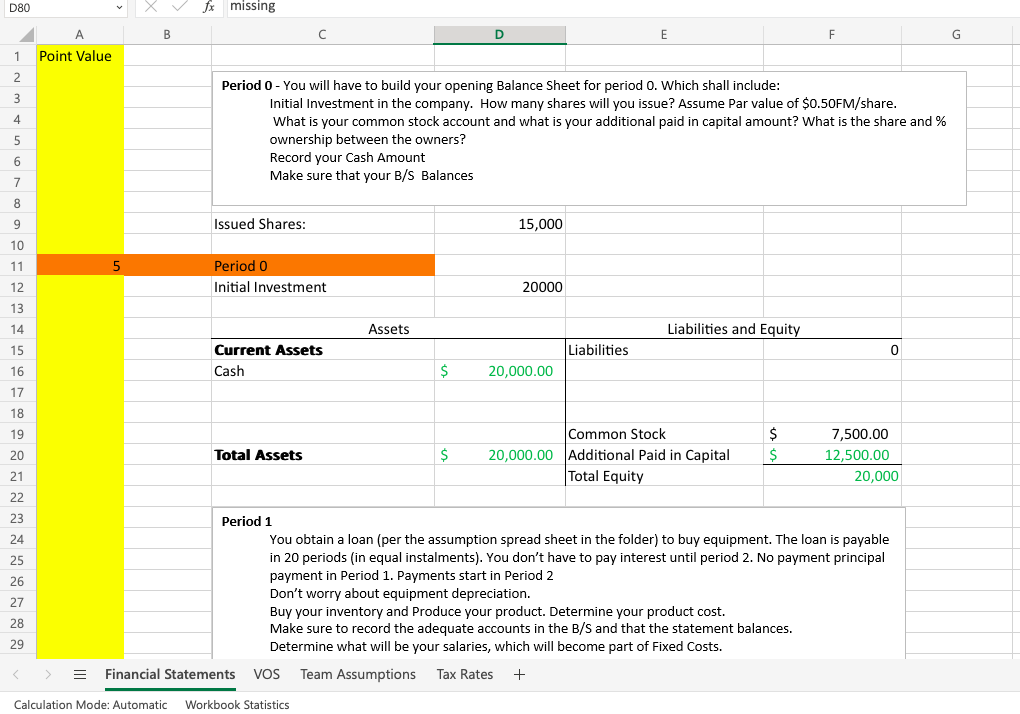The width and height of the screenshot is (1020, 714).
Task: Click the next sheet navigation arrow
Action: click(47, 674)
